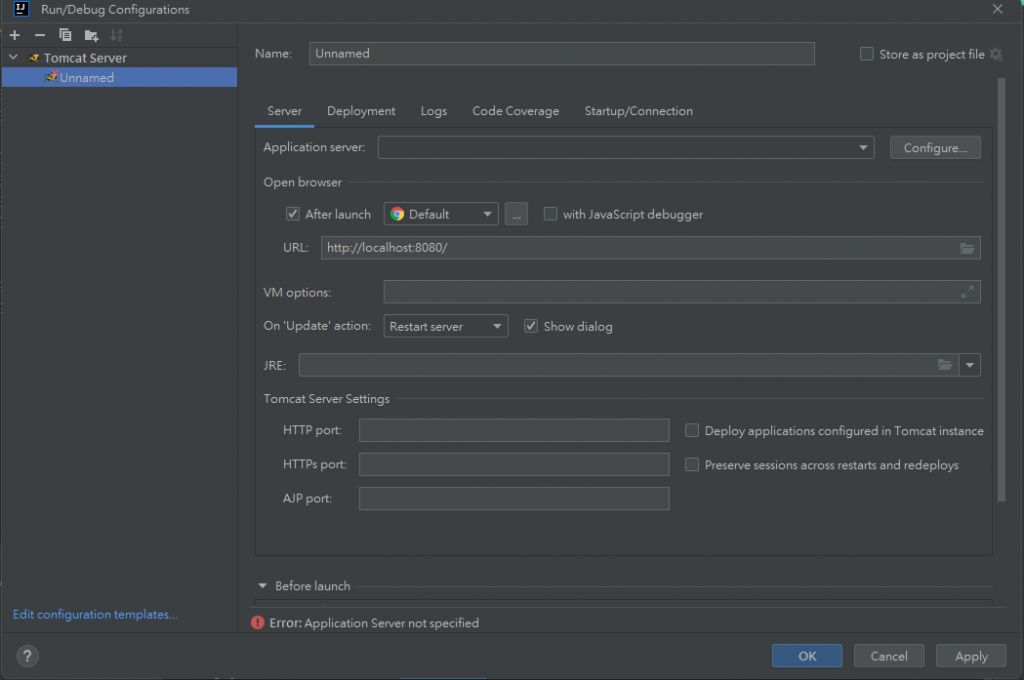The width and height of the screenshot is (1024, 680).
Task: Click the Create New Folder icon
Action: tap(91, 35)
